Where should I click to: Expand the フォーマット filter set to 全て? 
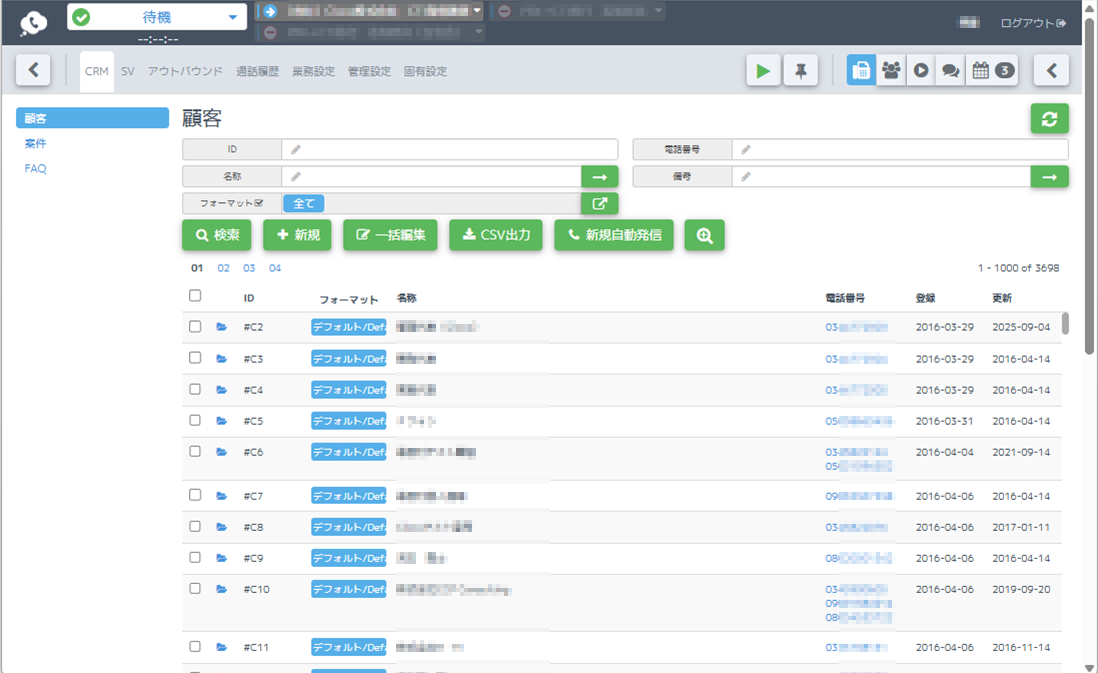598,203
